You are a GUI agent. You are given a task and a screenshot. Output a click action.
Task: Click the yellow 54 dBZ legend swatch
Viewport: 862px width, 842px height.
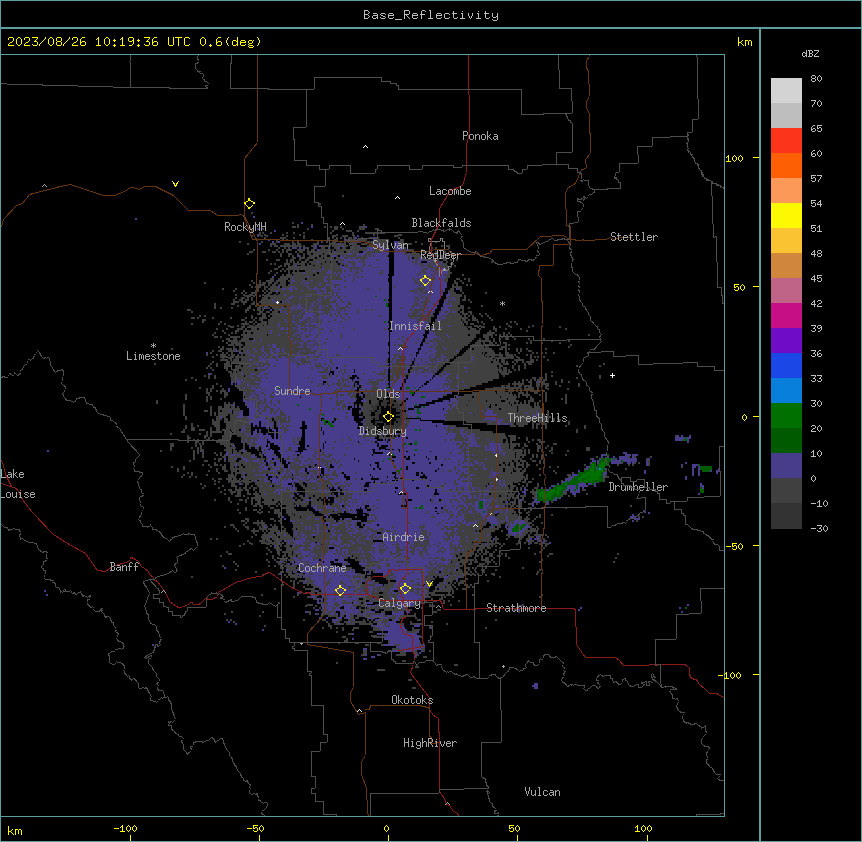click(786, 215)
